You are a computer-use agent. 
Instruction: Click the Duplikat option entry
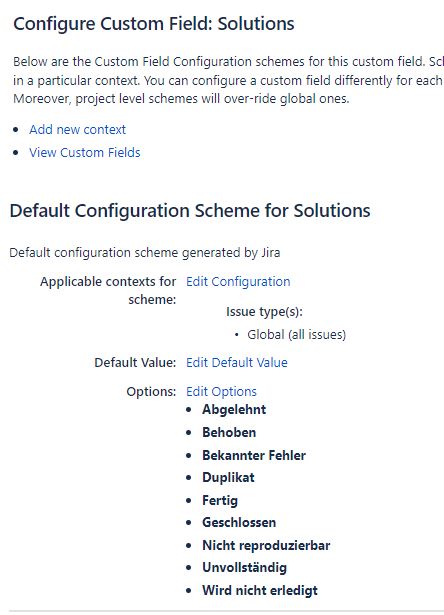click(228, 477)
